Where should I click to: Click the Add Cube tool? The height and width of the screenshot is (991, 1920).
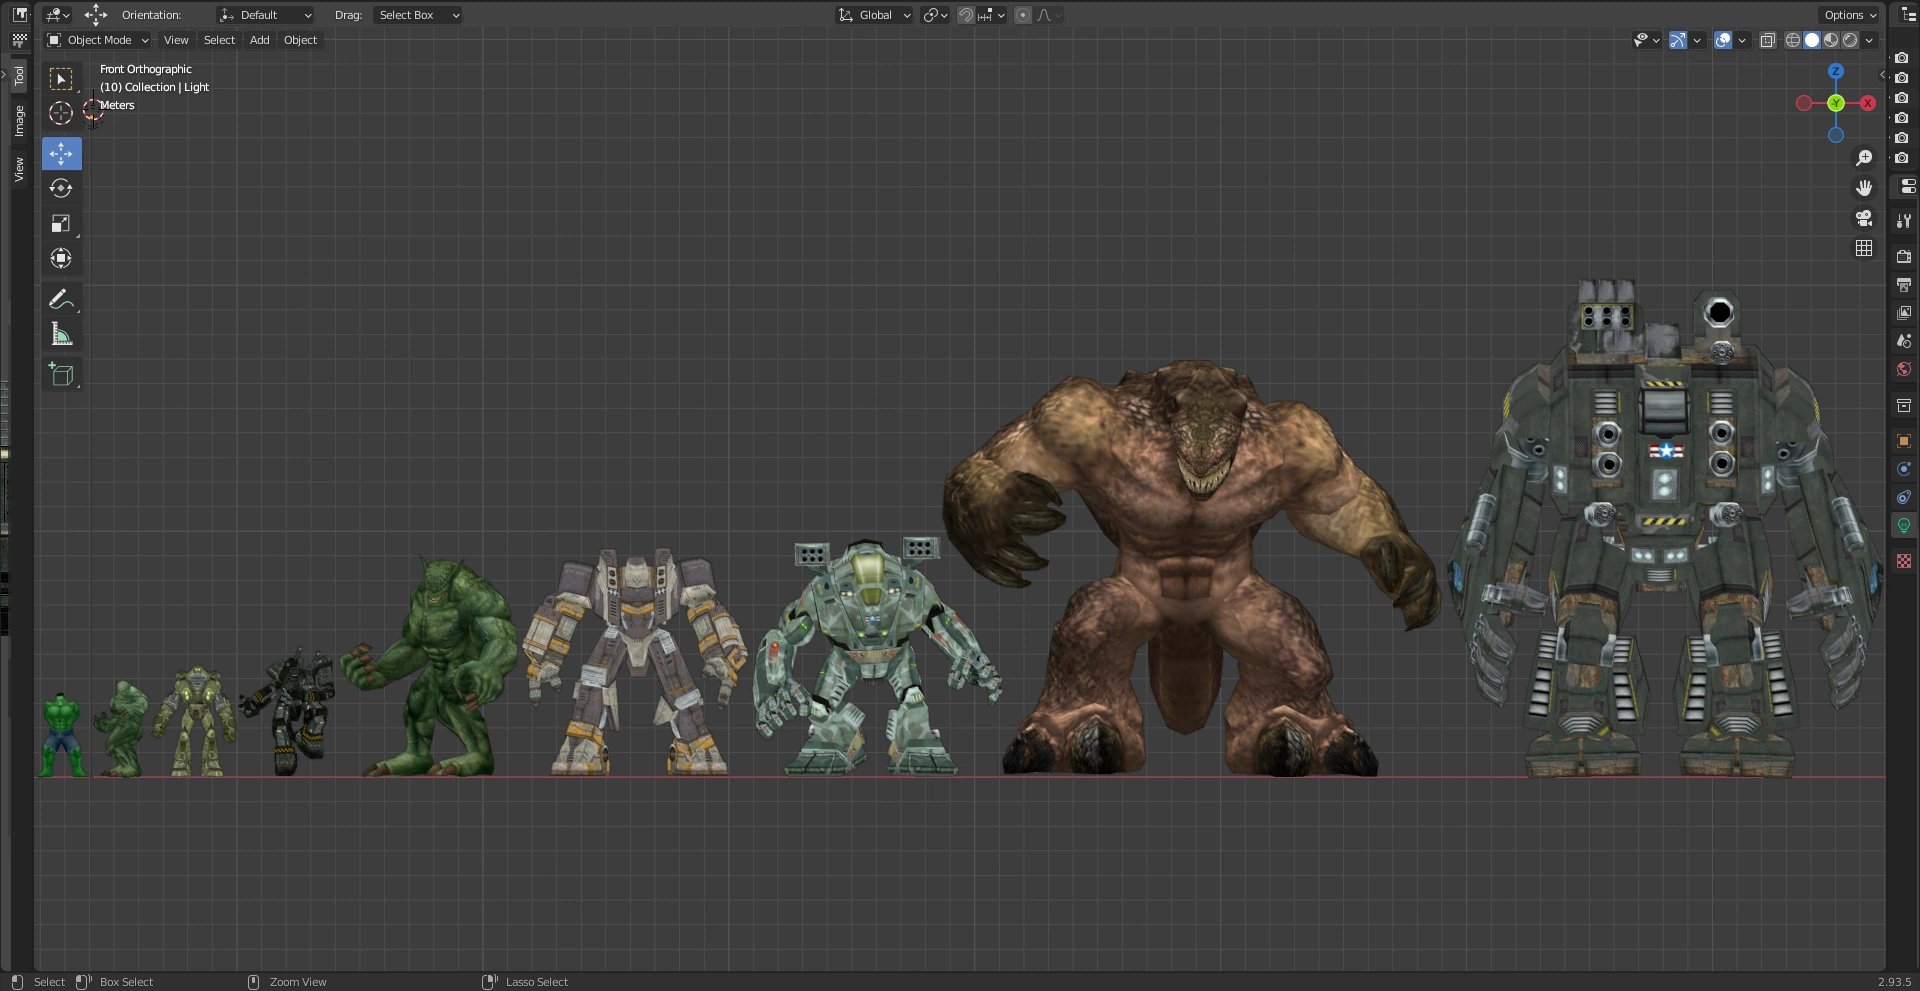click(x=61, y=375)
